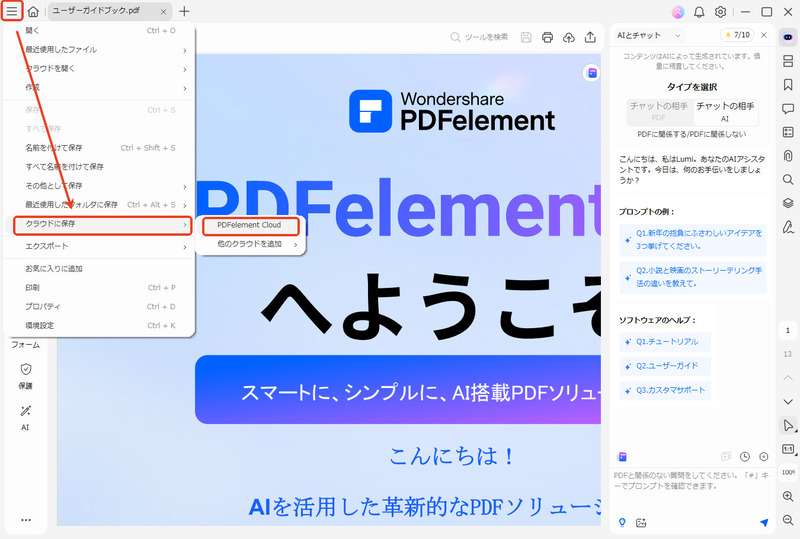Screen dimensions: 800x539
Task: Open クラウドに保存 submenu
Action: pos(102,225)
